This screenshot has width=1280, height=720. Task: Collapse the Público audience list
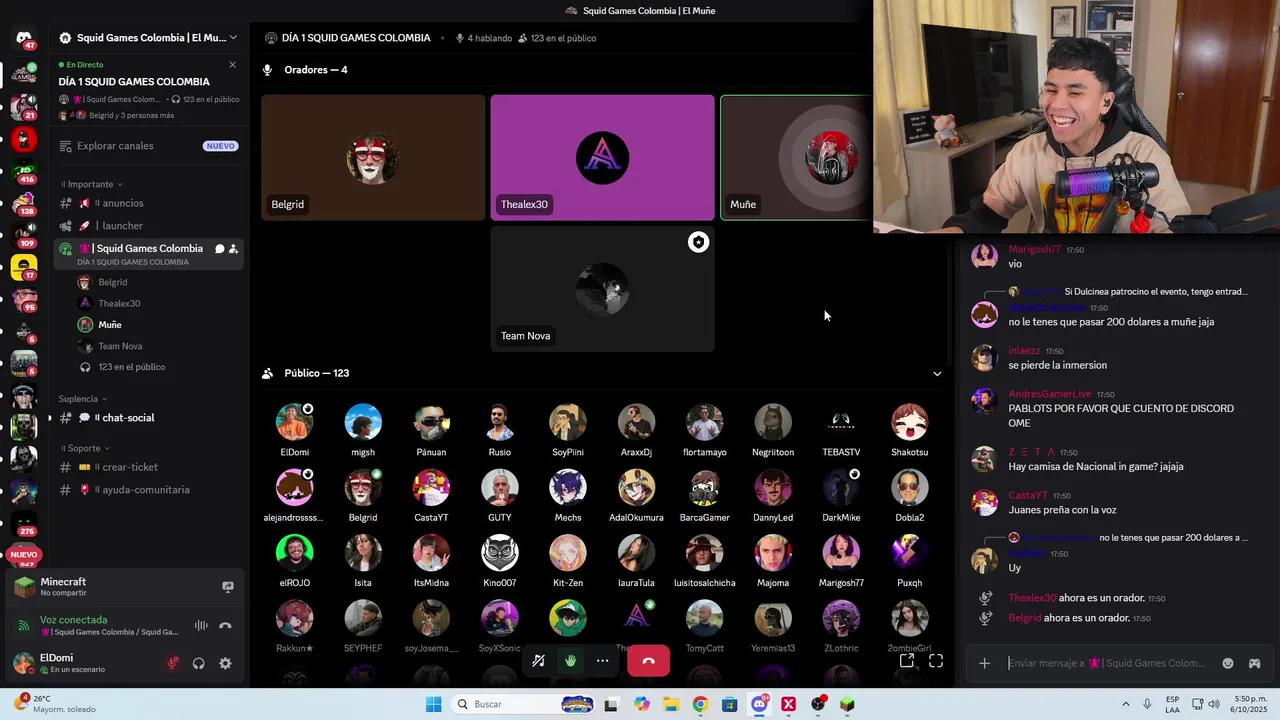(x=937, y=373)
